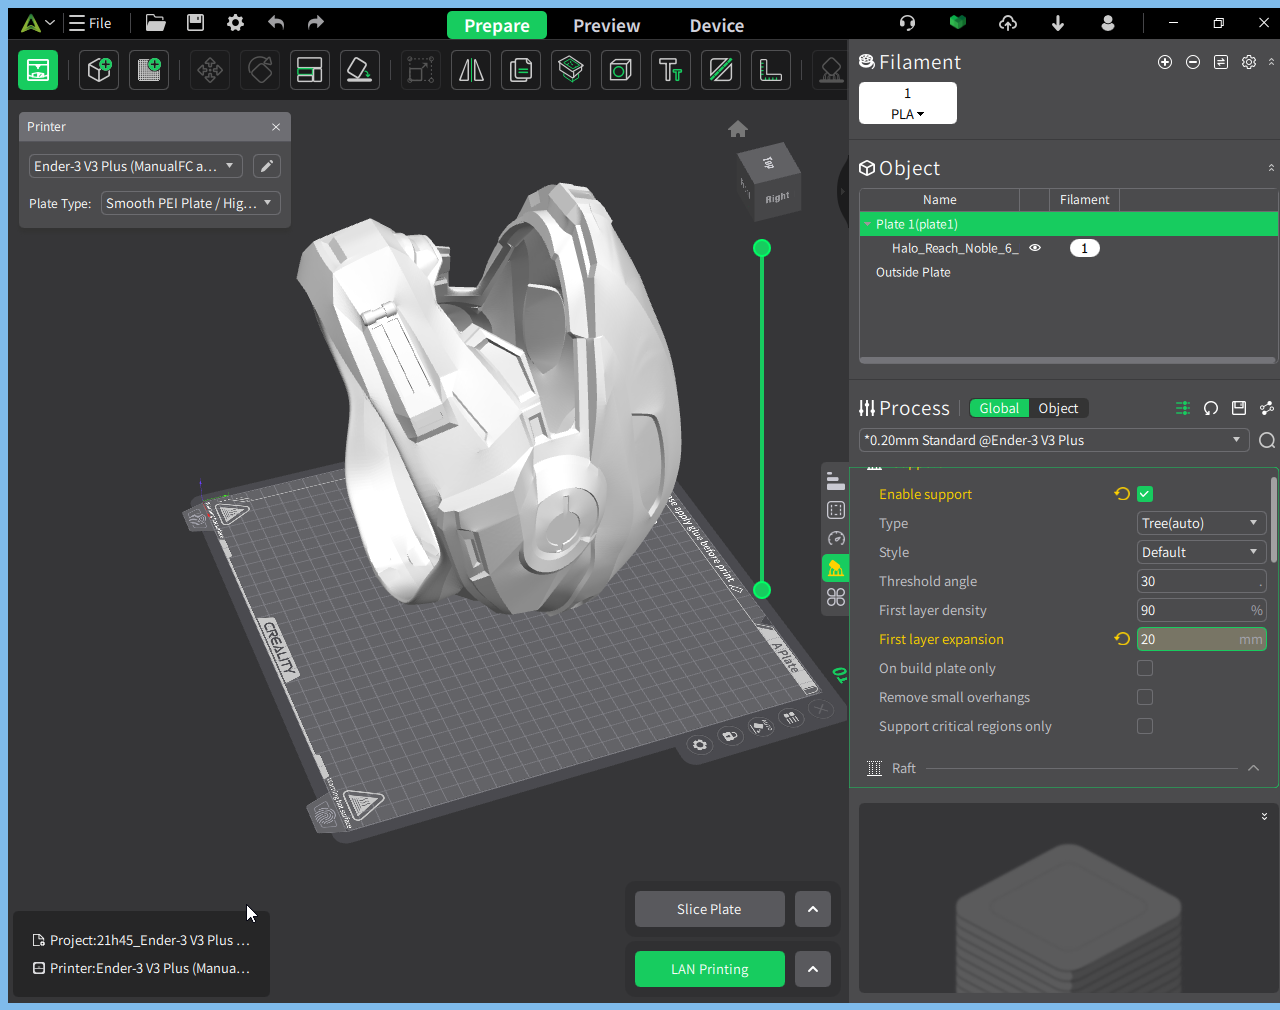Select the Lay on Face tool

coord(359,70)
